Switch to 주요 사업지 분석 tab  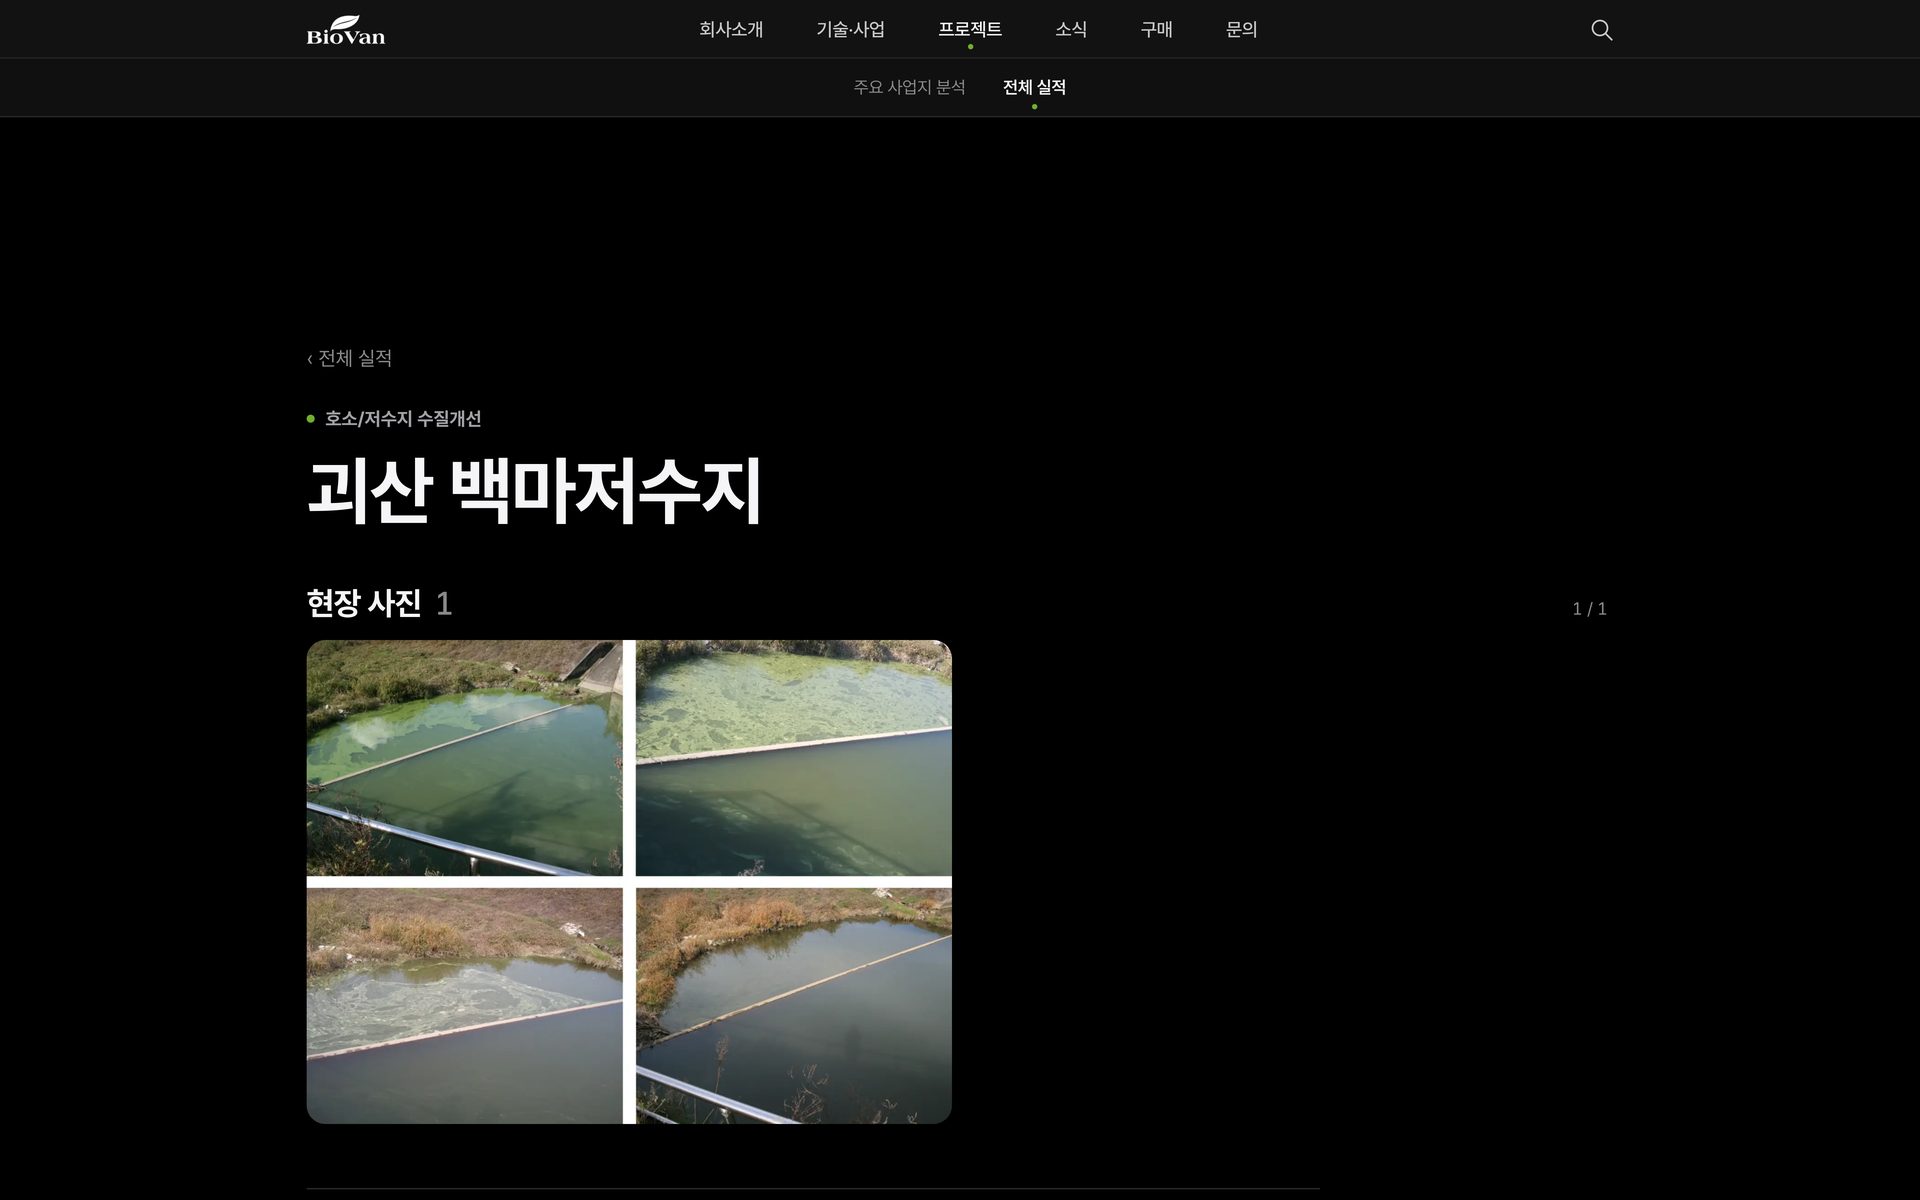coord(909,87)
